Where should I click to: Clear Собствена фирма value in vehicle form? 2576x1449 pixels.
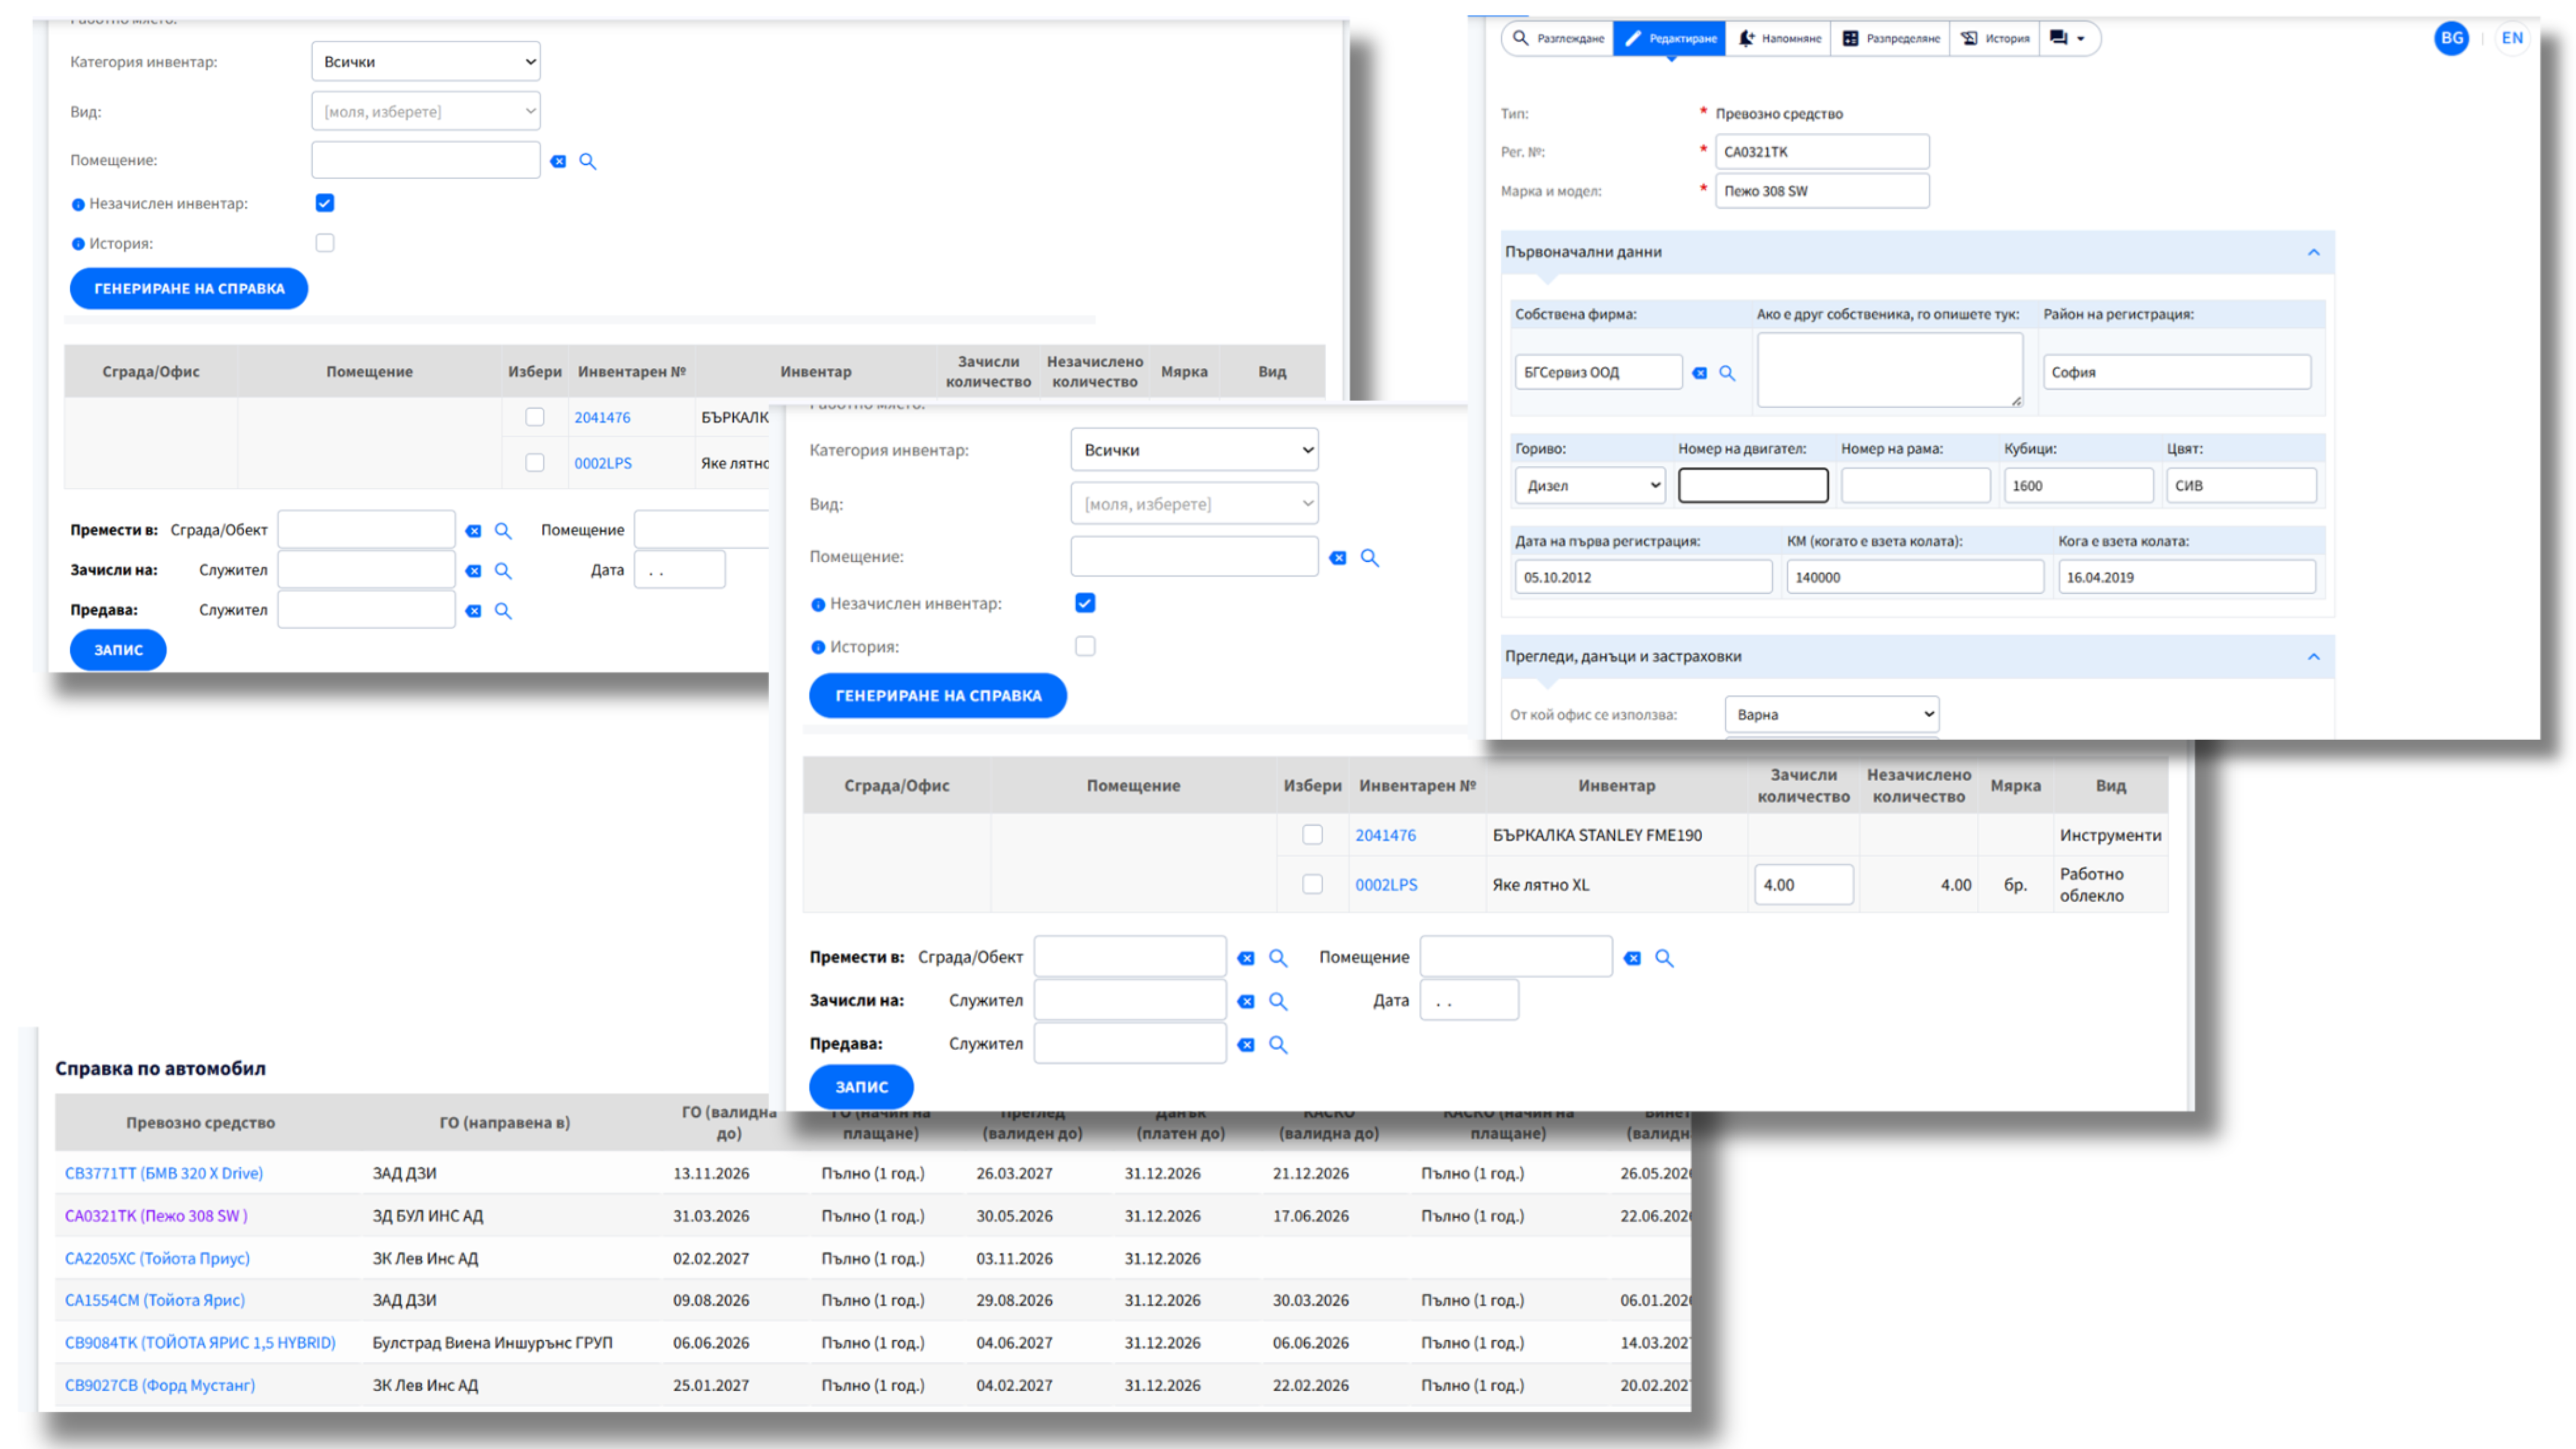click(1699, 373)
